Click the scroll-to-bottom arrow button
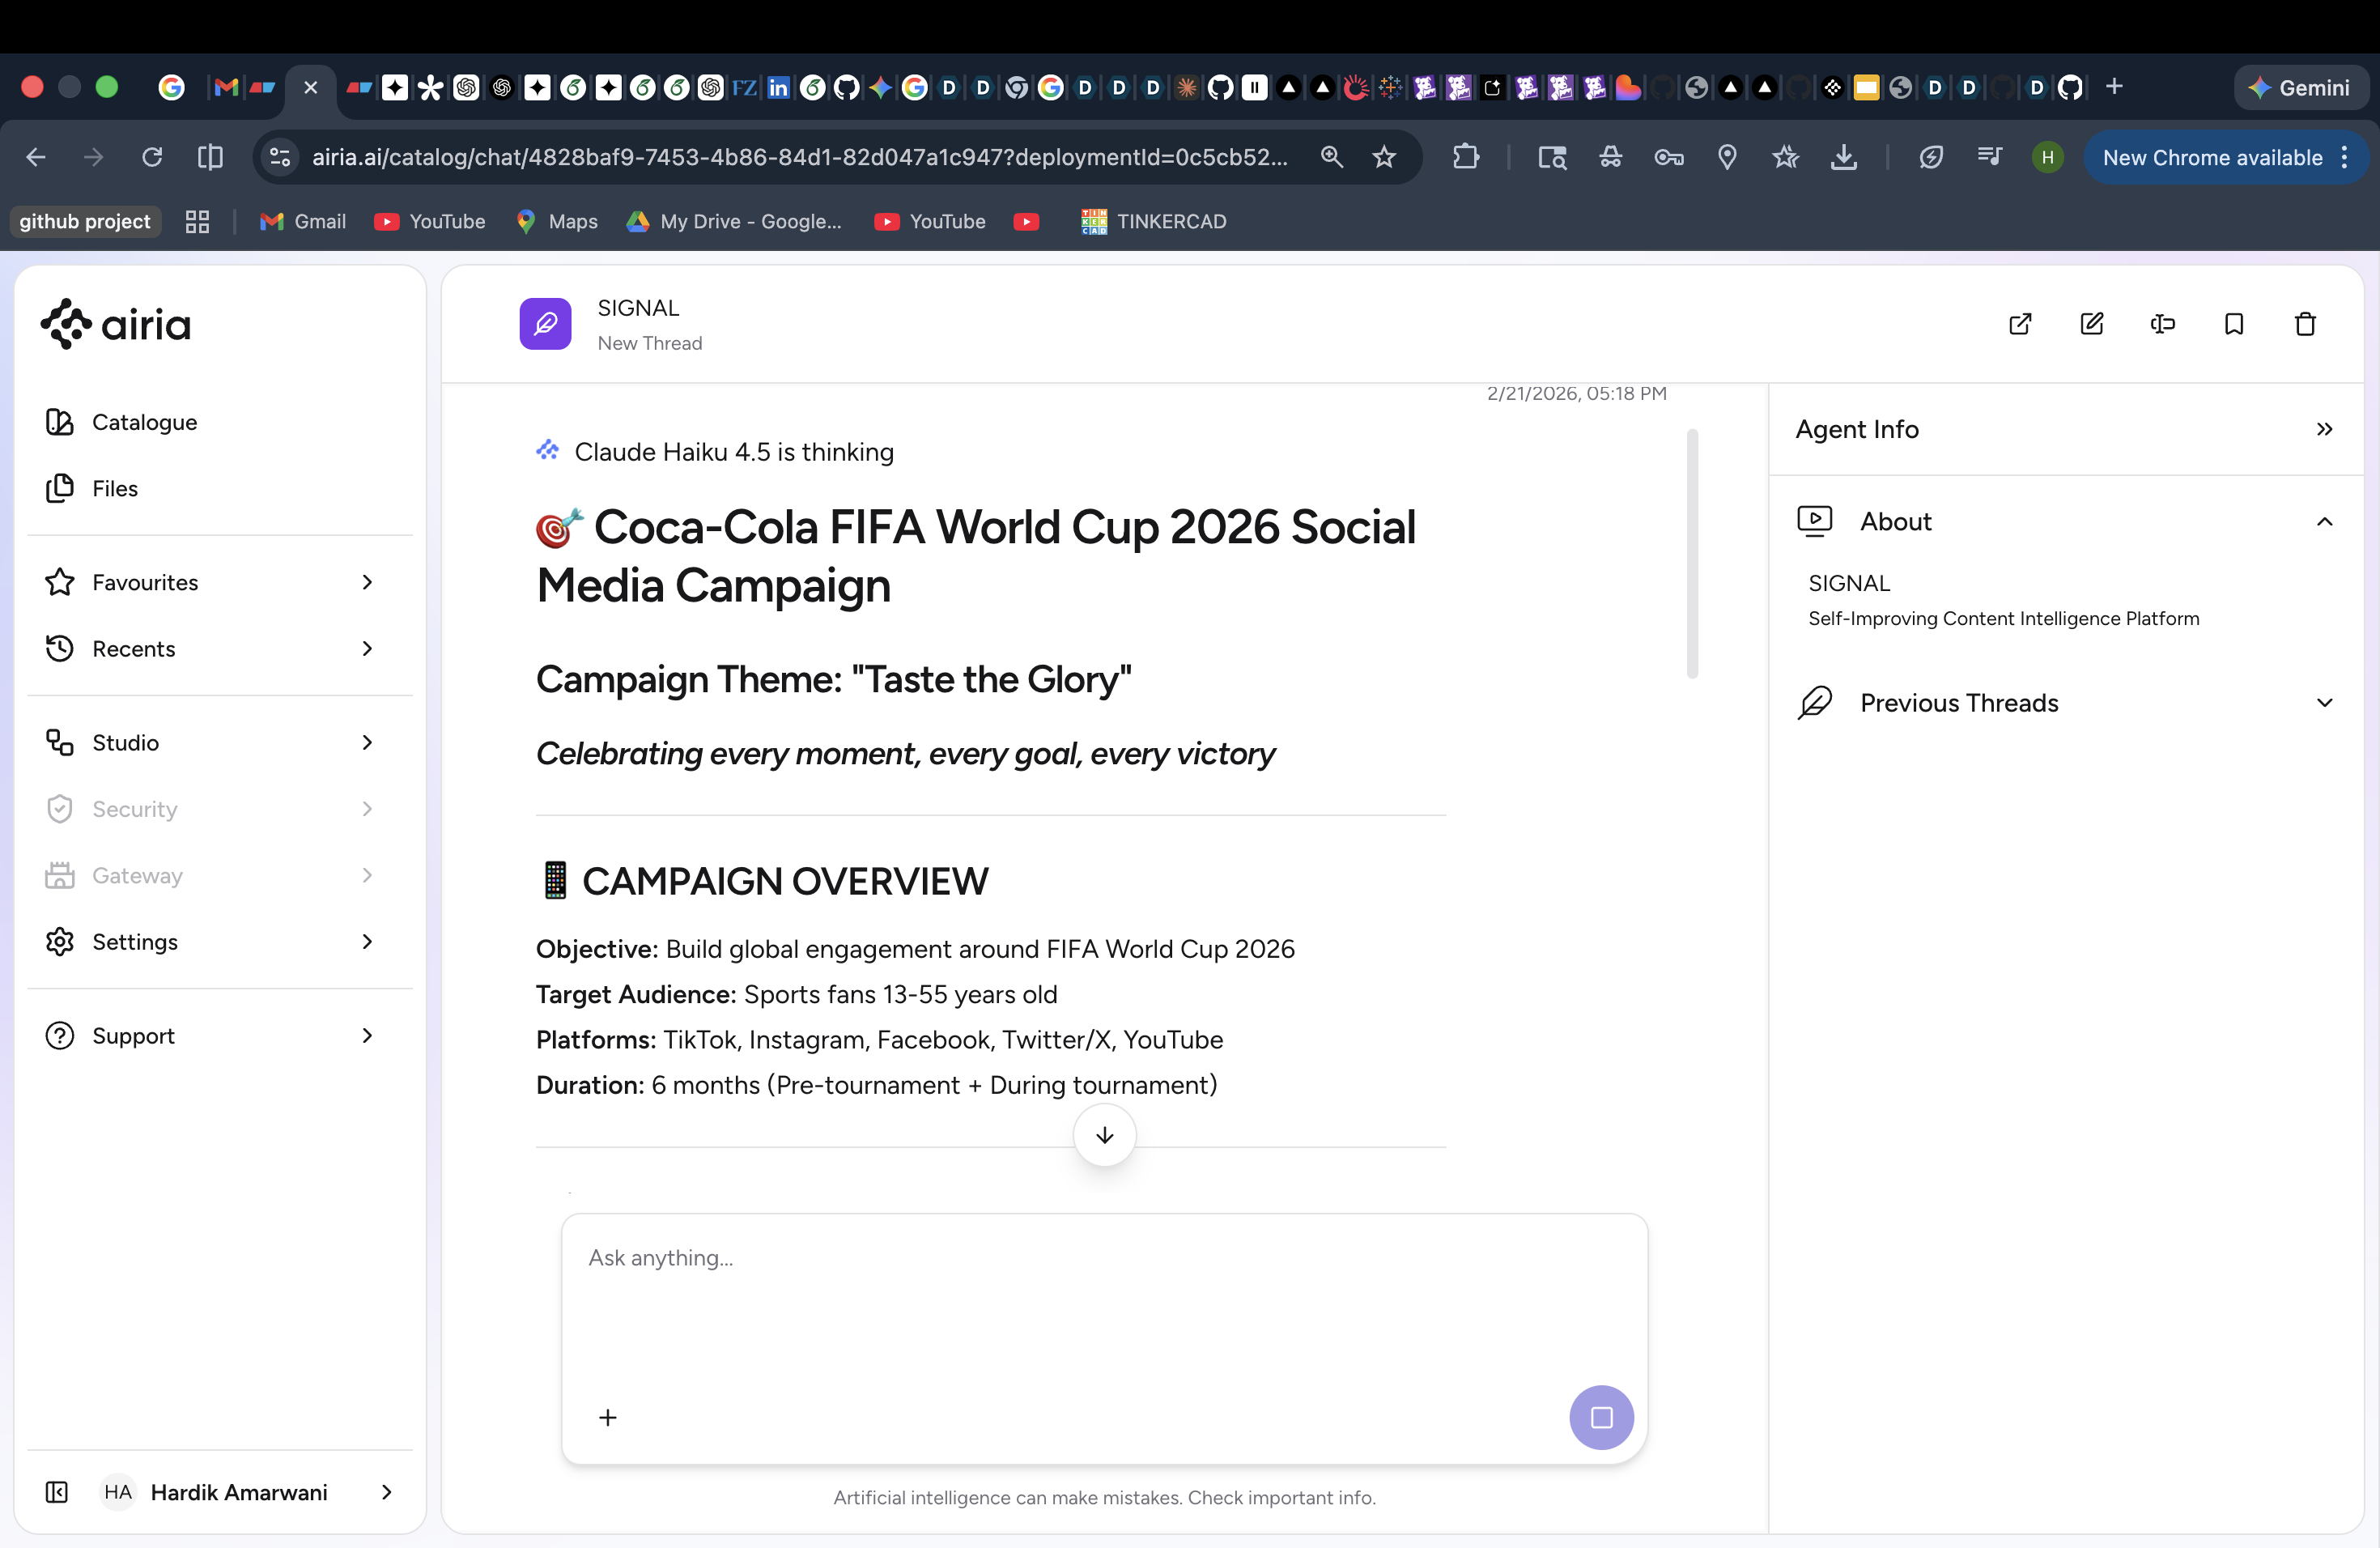Image resolution: width=2380 pixels, height=1548 pixels. click(x=1104, y=1135)
